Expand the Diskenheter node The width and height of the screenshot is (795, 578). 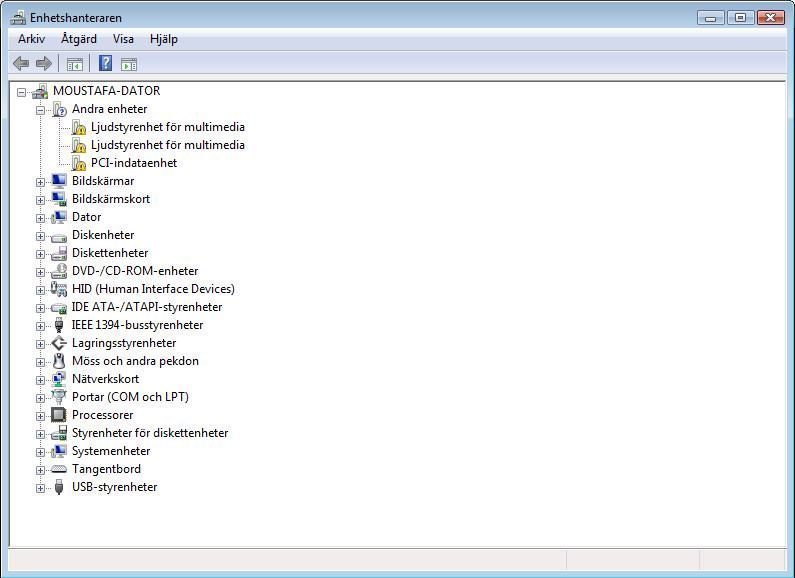[x=40, y=236]
